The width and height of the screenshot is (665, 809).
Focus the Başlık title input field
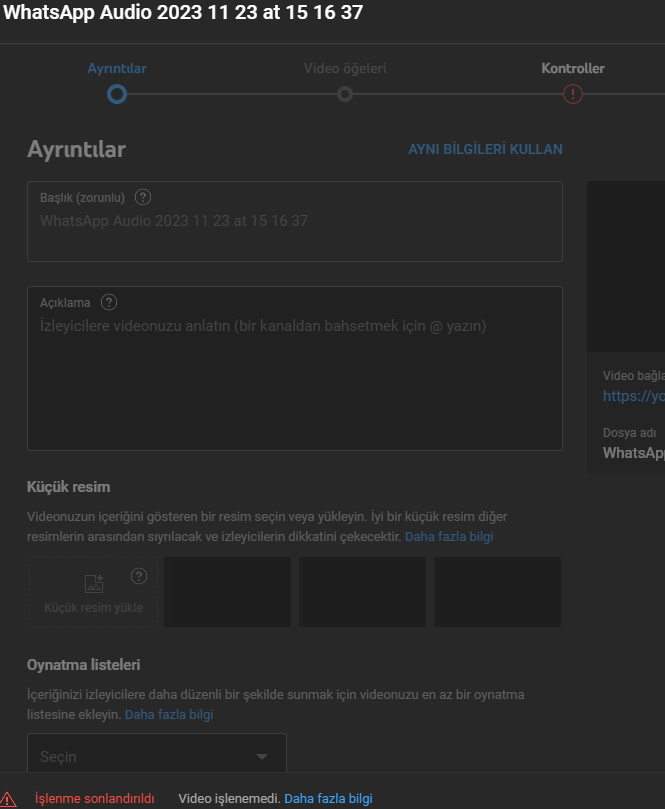click(295, 221)
